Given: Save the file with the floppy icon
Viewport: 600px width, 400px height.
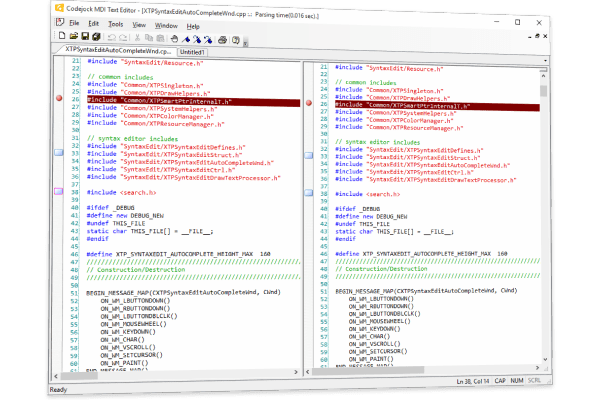Looking at the screenshot, I should coord(85,36).
